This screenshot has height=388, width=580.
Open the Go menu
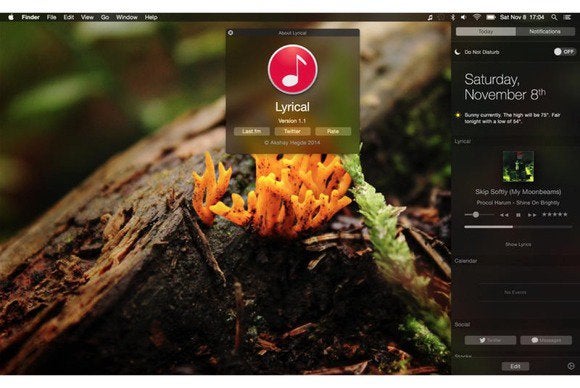point(105,17)
